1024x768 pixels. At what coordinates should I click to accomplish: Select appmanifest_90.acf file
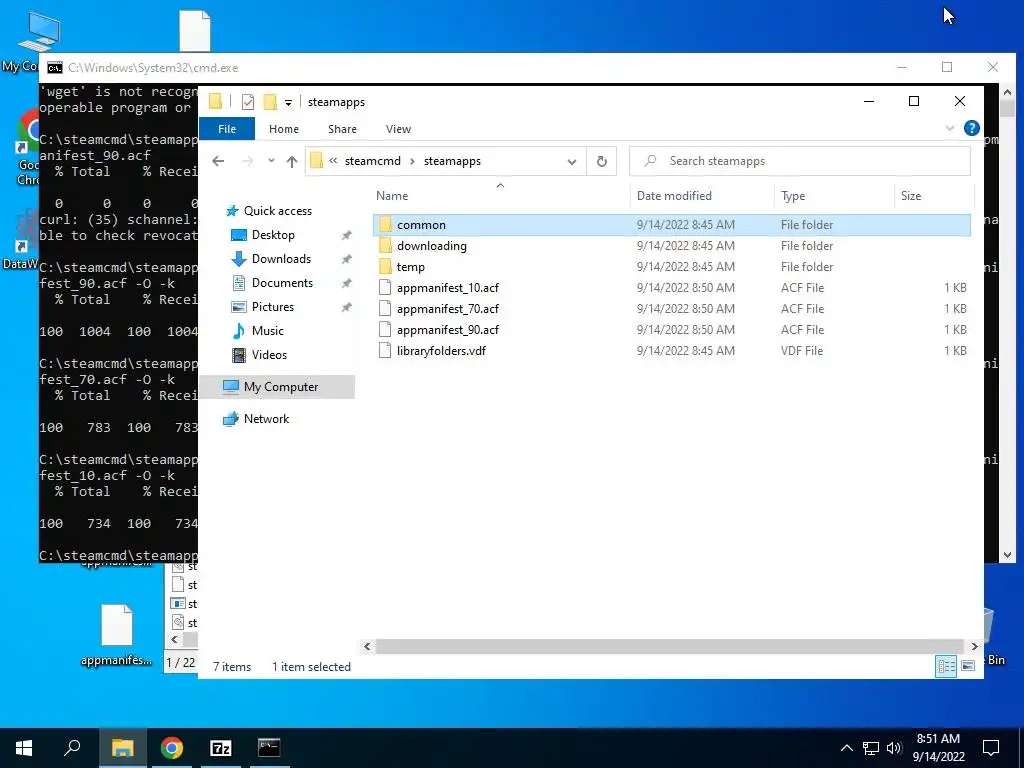[x=671, y=329]
